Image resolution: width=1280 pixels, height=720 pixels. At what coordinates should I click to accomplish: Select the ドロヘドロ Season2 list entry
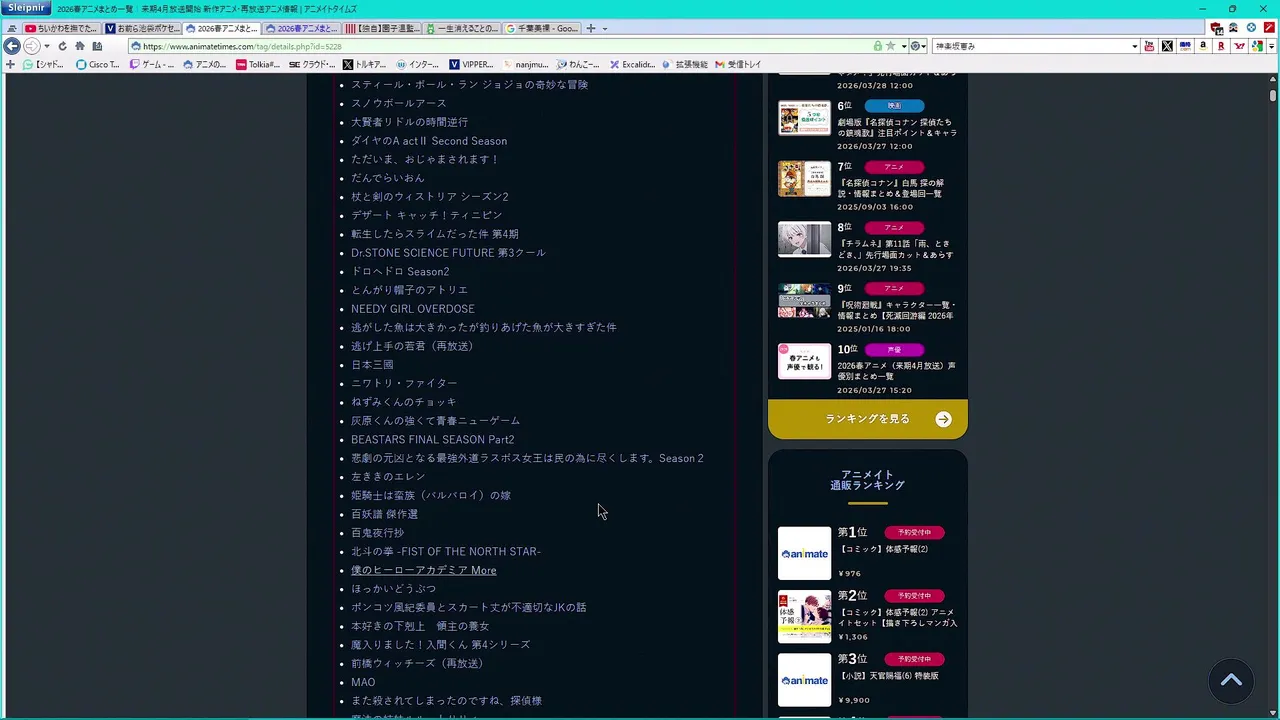400,272
